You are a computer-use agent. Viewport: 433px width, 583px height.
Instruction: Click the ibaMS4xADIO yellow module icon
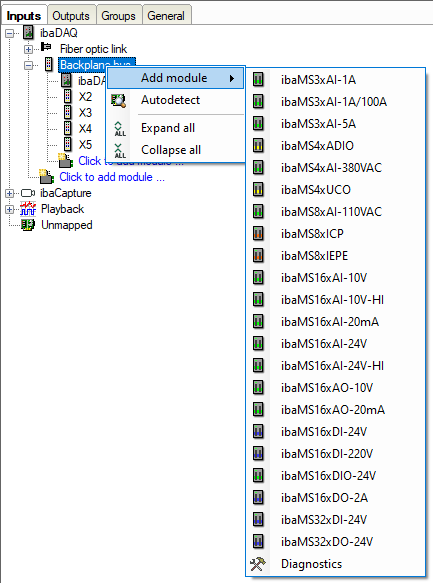point(258,145)
